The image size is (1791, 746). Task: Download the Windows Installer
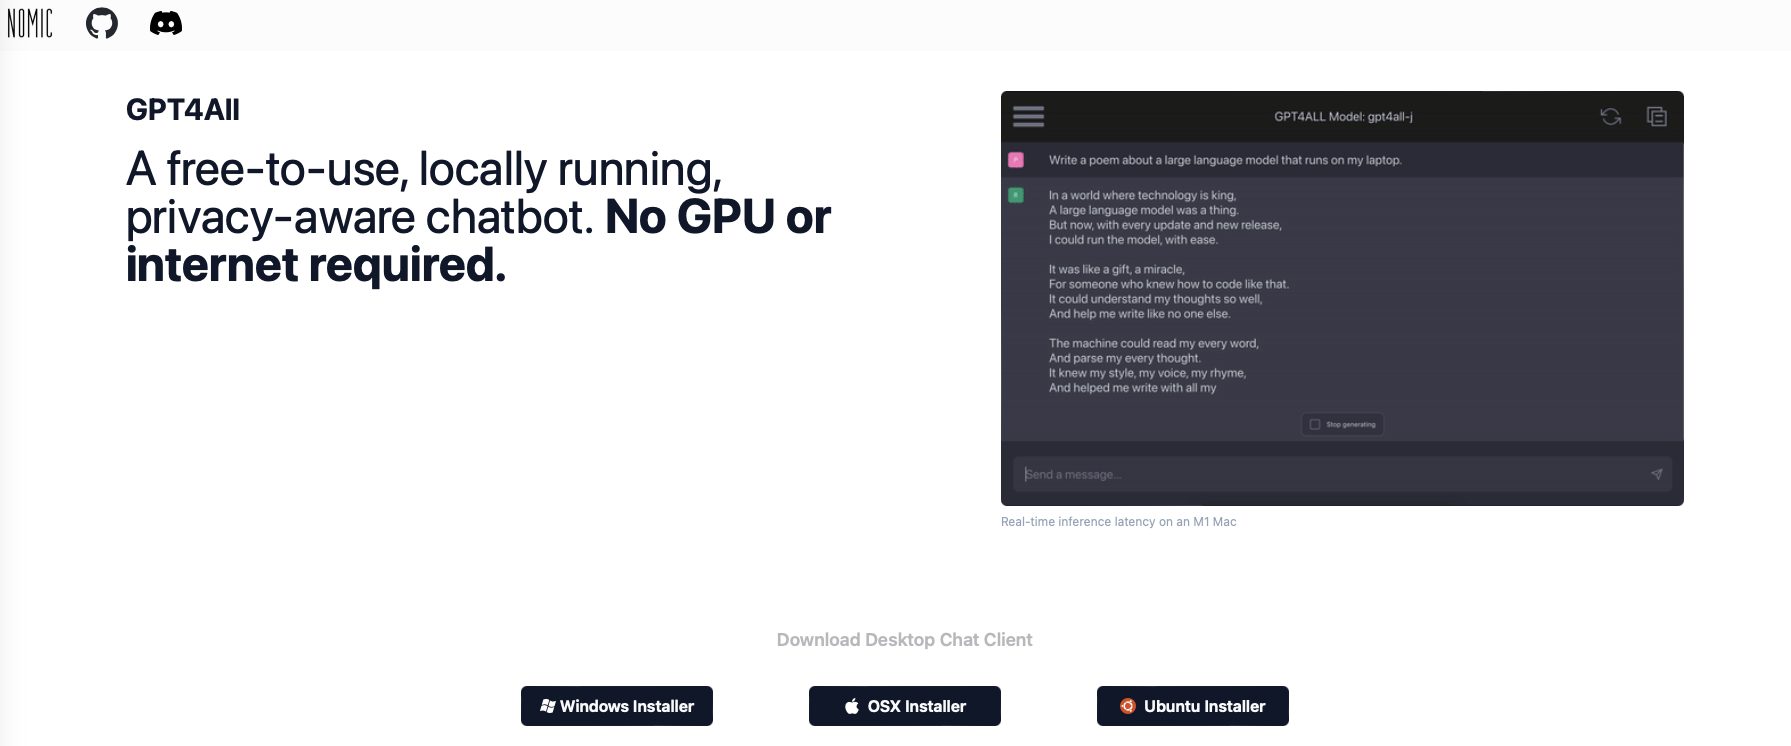tap(617, 706)
